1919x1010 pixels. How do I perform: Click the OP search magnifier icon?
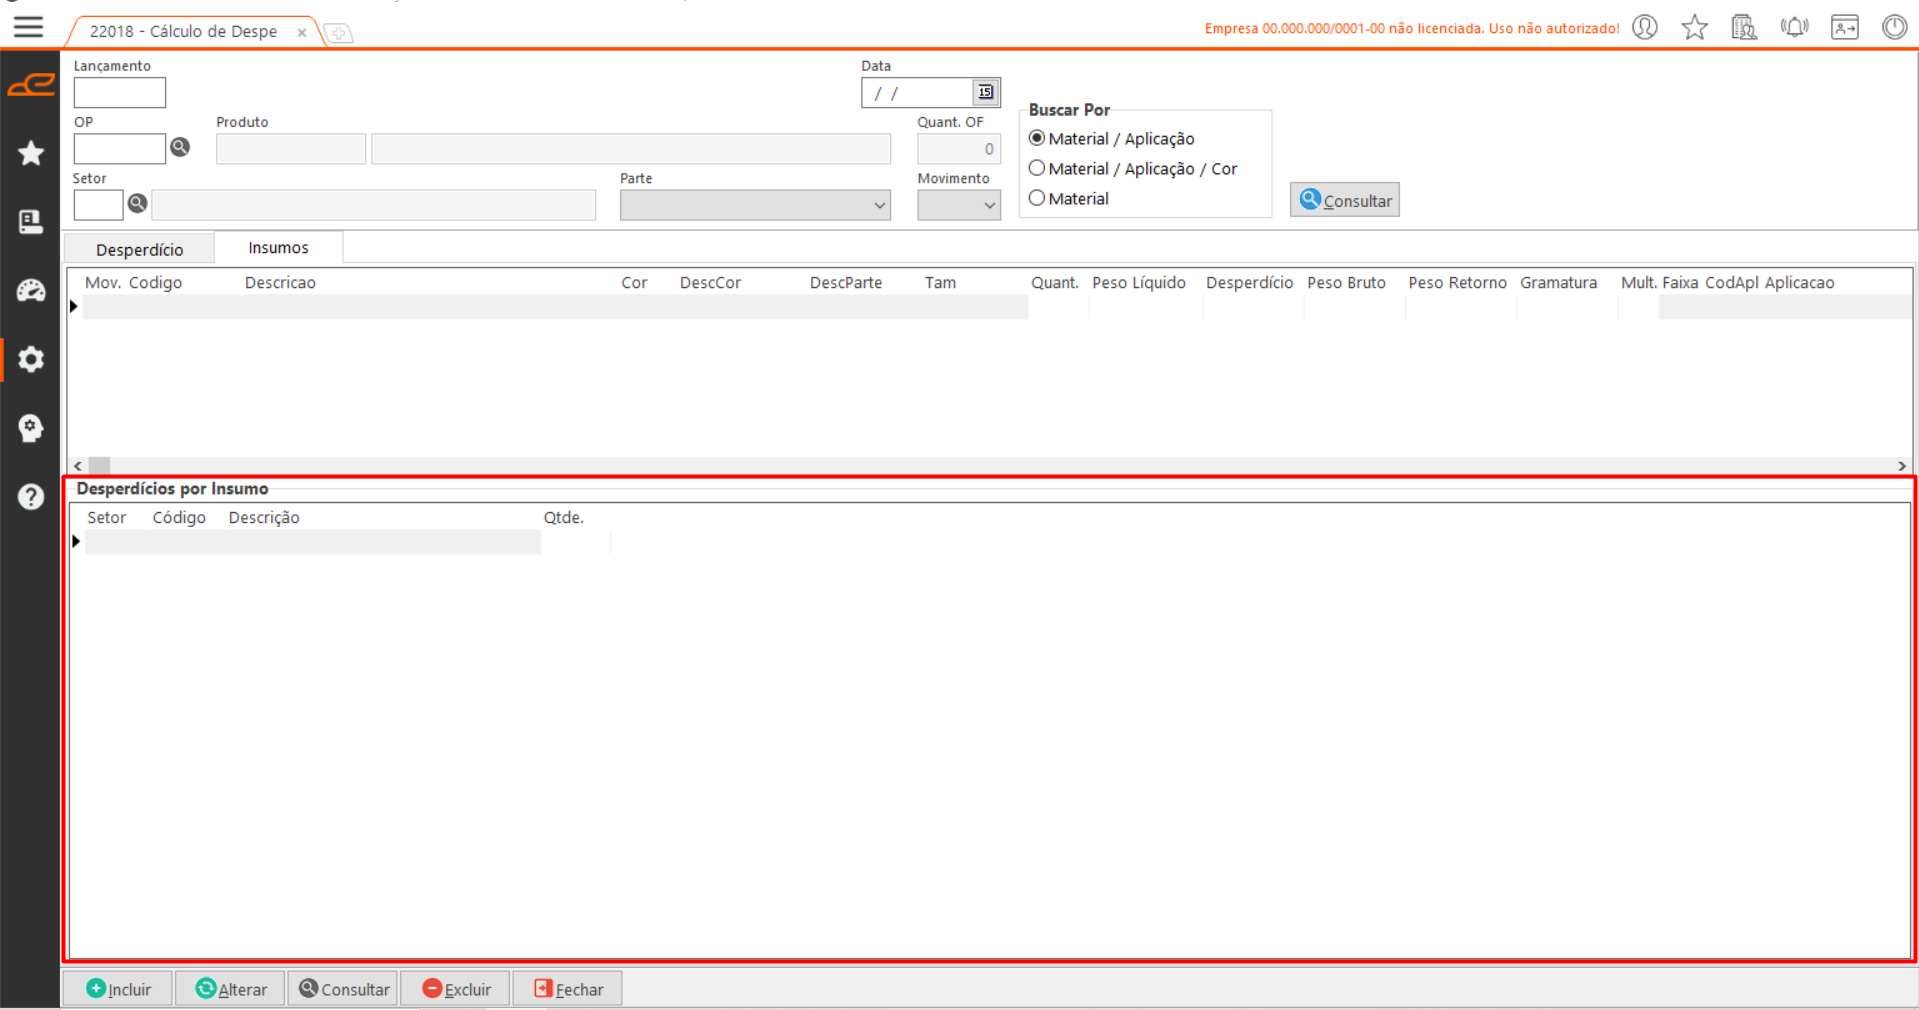[x=180, y=147]
